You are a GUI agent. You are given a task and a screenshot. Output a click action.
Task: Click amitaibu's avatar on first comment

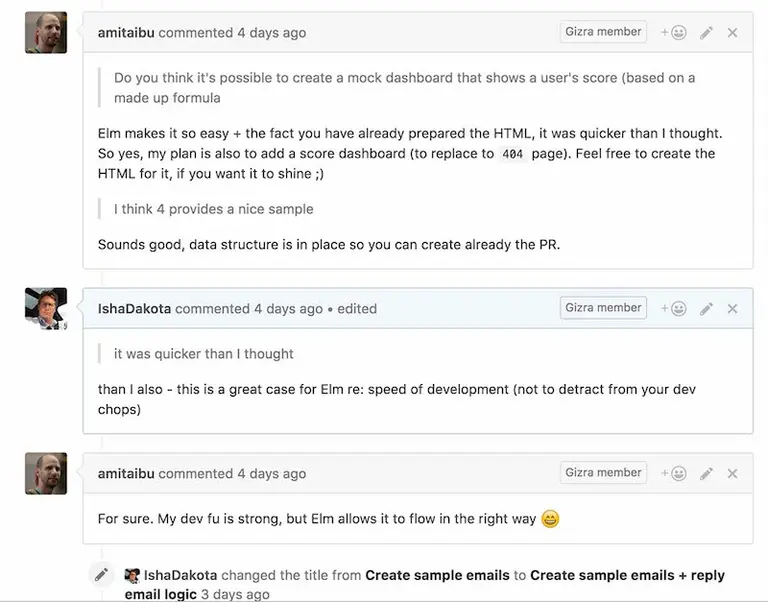(46, 32)
